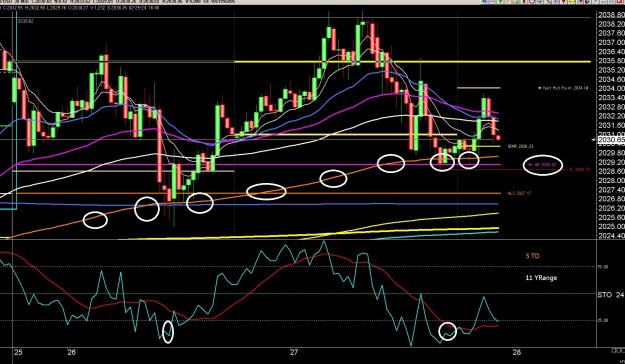Screen dimensions: 625x364
Task: Click the current price tag 2030.65
Action: [x=611, y=140]
